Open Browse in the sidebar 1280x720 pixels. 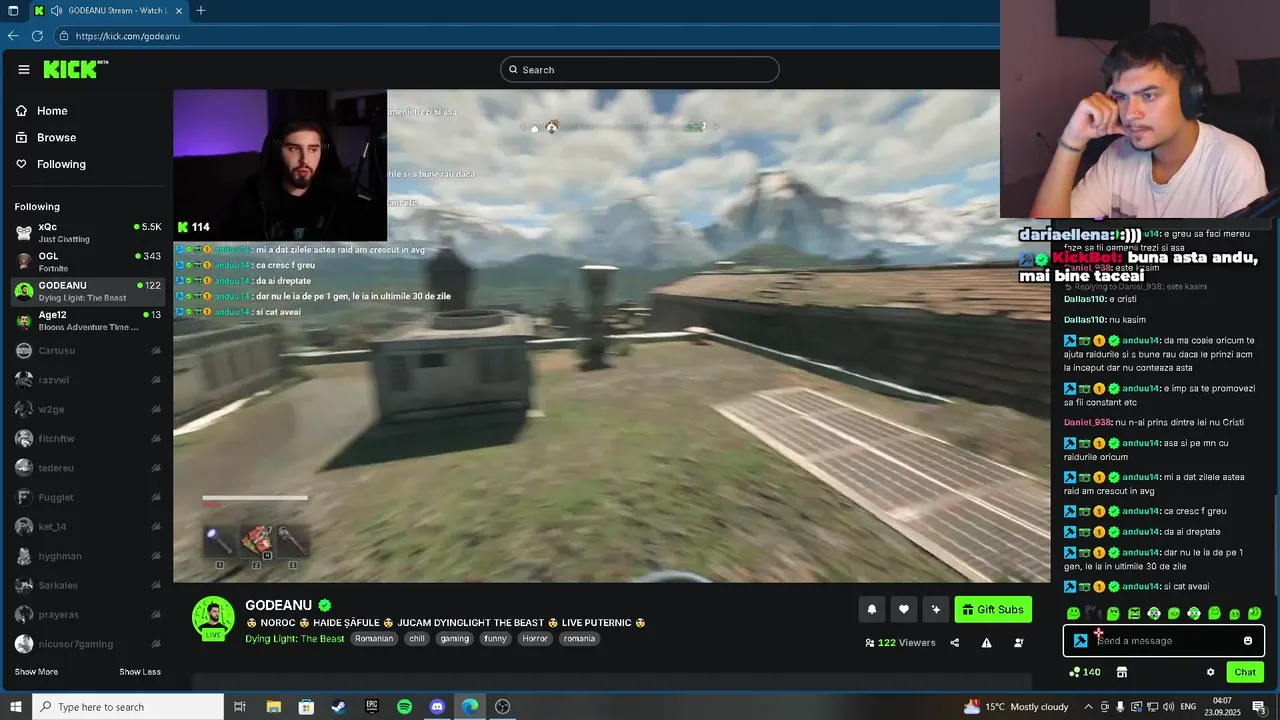[56, 138]
